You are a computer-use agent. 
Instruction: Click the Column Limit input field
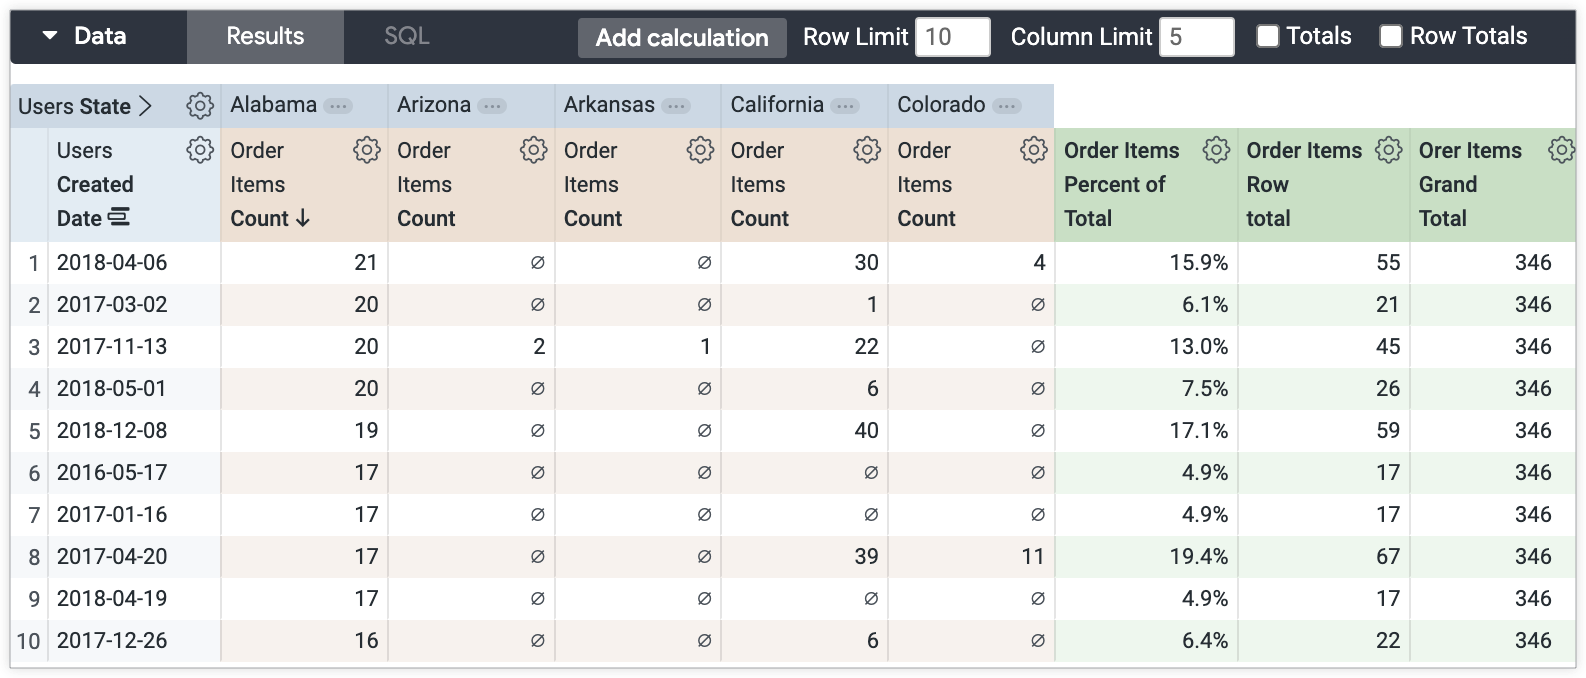pos(1196,37)
